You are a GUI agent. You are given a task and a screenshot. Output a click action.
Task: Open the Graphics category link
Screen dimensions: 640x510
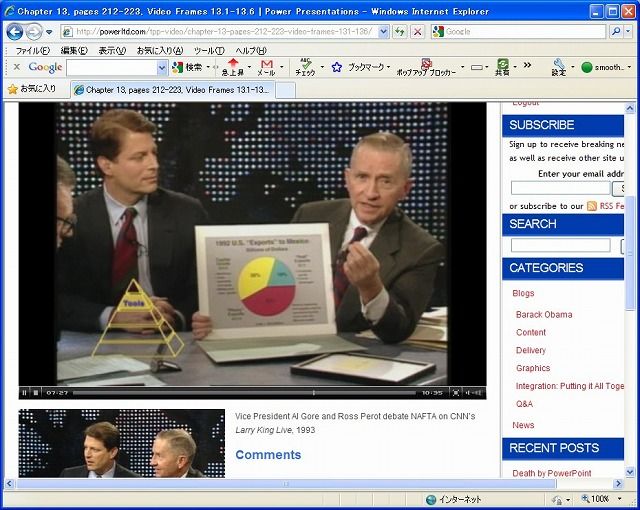click(533, 368)
